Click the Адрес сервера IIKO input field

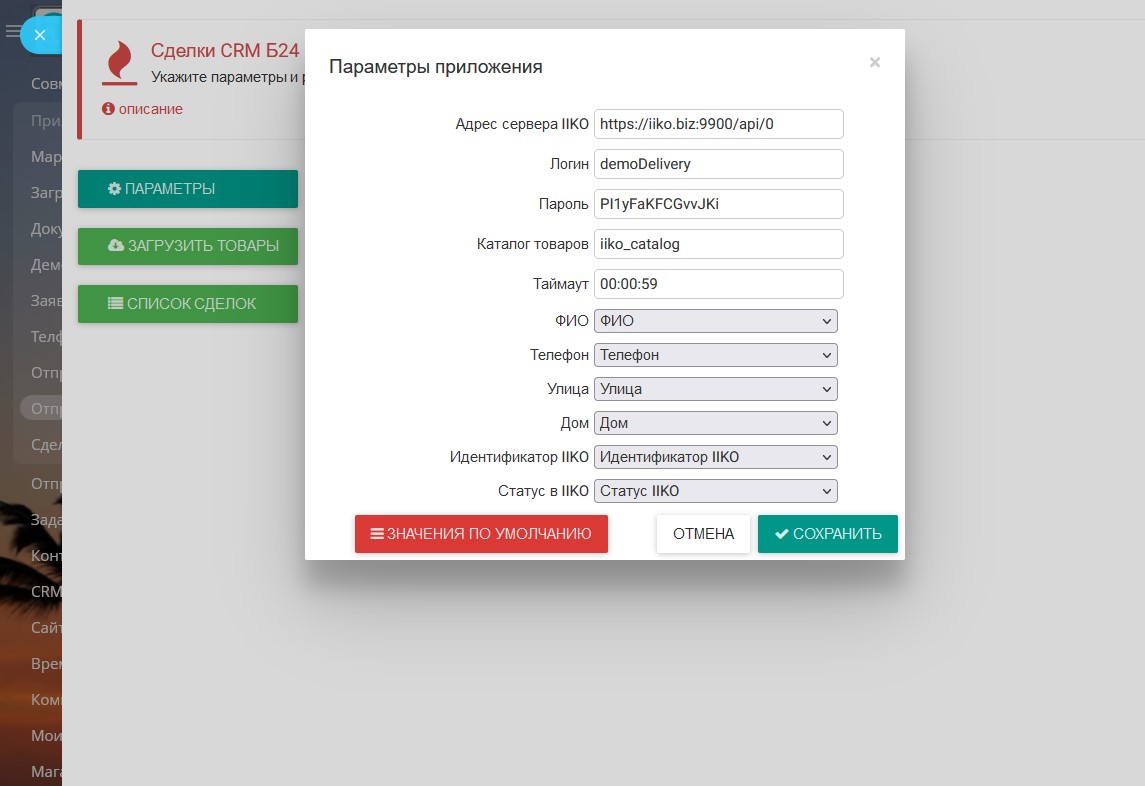click(718, 124)
